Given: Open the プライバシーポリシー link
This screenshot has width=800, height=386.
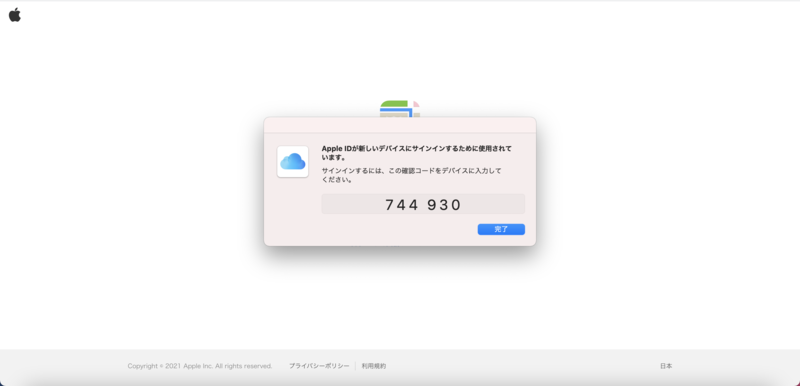Looking at the screenshot, I should pos(319,366).
